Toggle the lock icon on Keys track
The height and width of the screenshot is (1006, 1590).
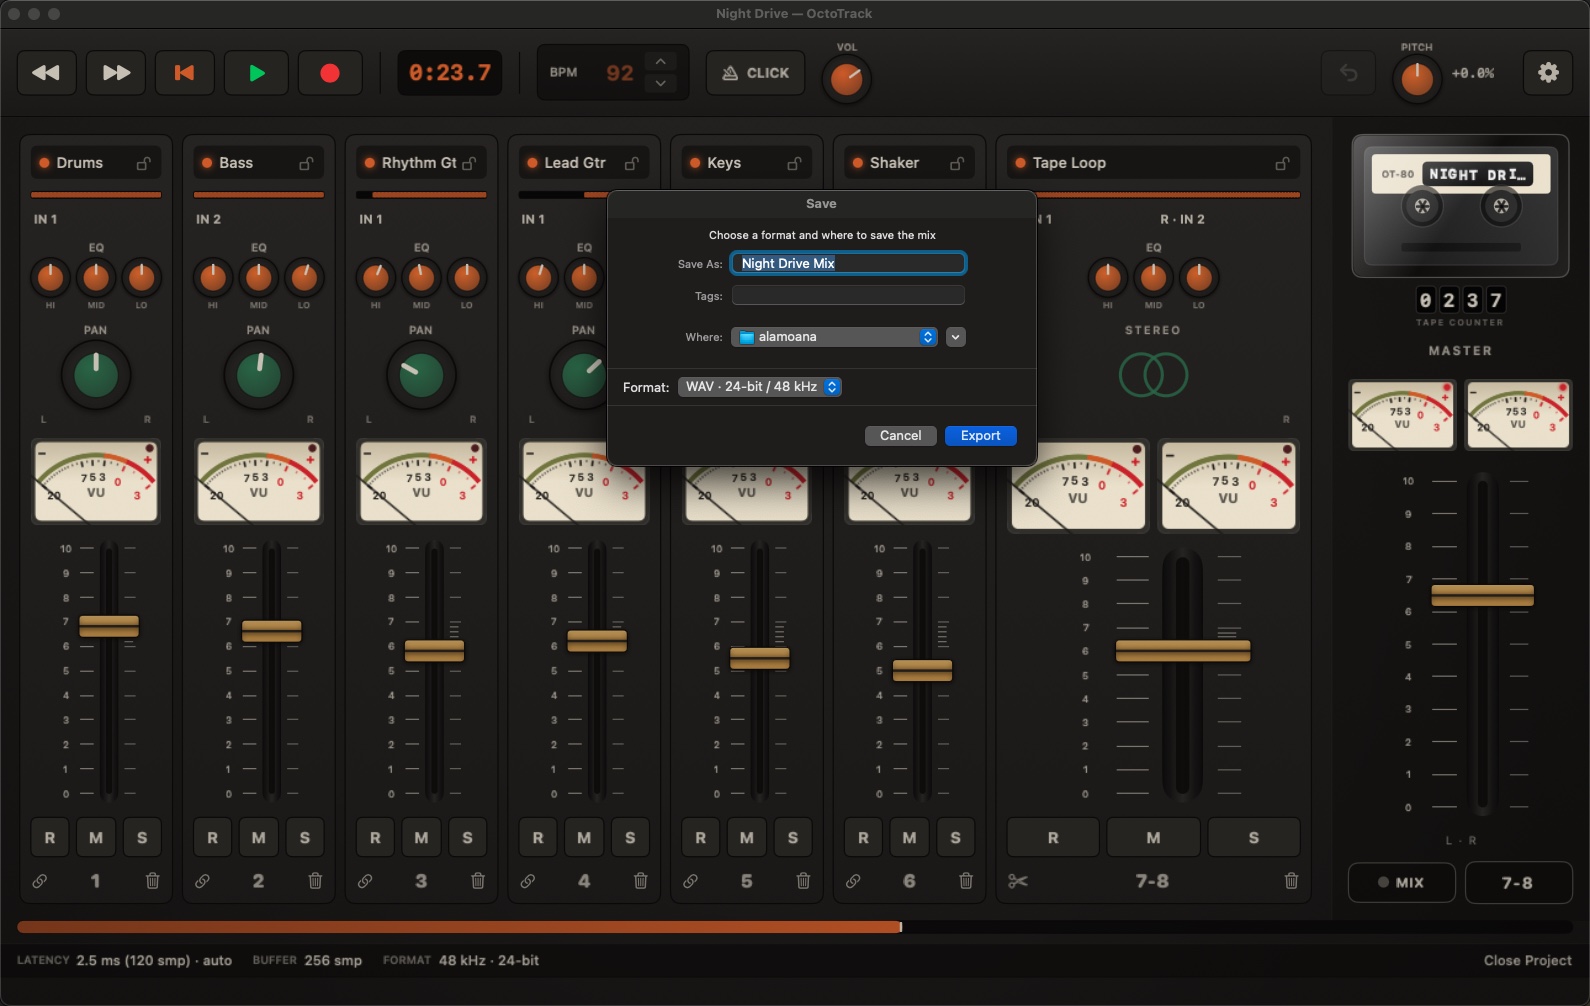coord(794,163)
